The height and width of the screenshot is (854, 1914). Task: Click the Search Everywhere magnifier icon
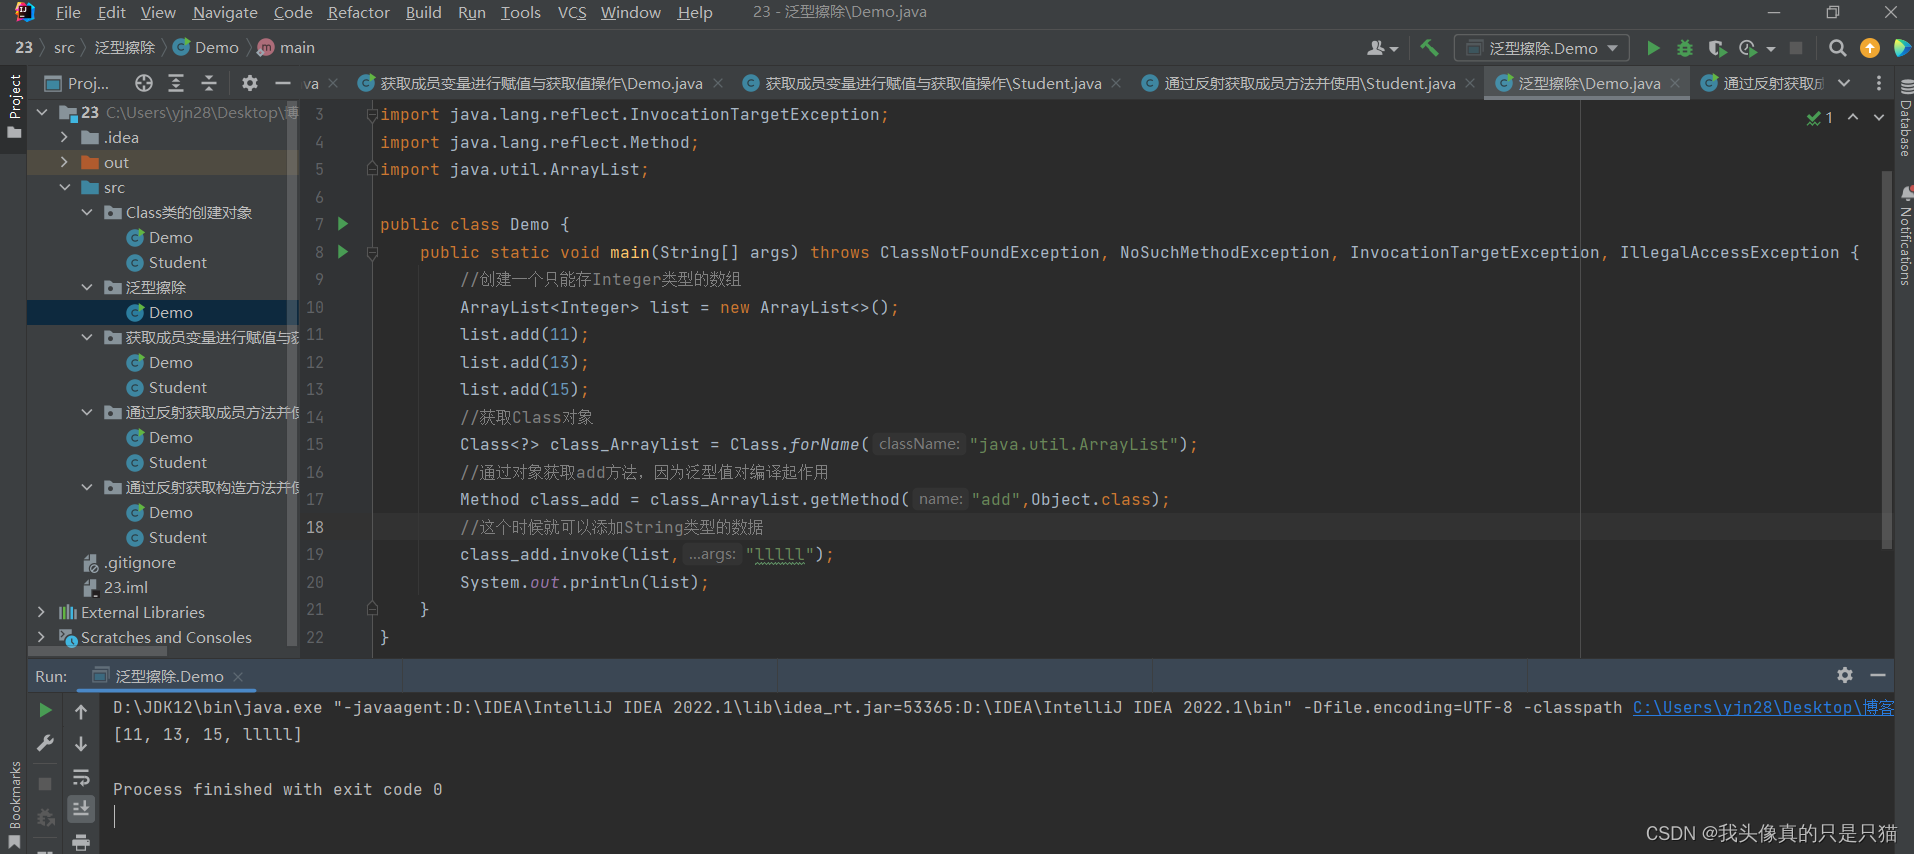tap(1837, 48)
